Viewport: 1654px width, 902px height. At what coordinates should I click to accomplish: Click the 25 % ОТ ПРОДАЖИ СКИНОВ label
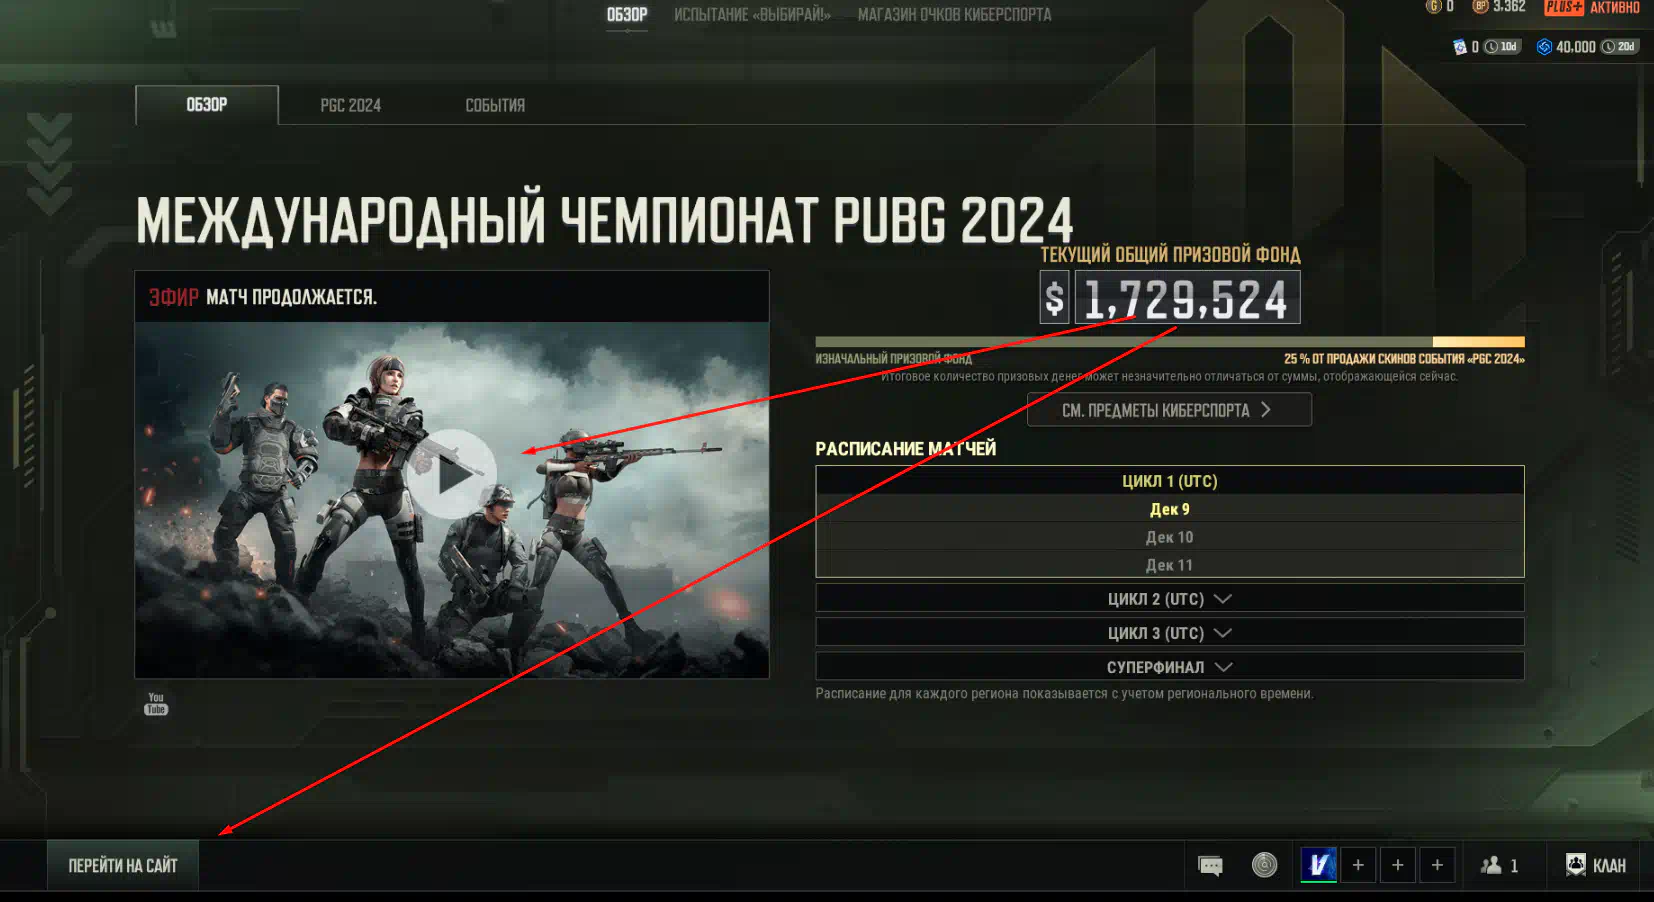click(1404, 359)
